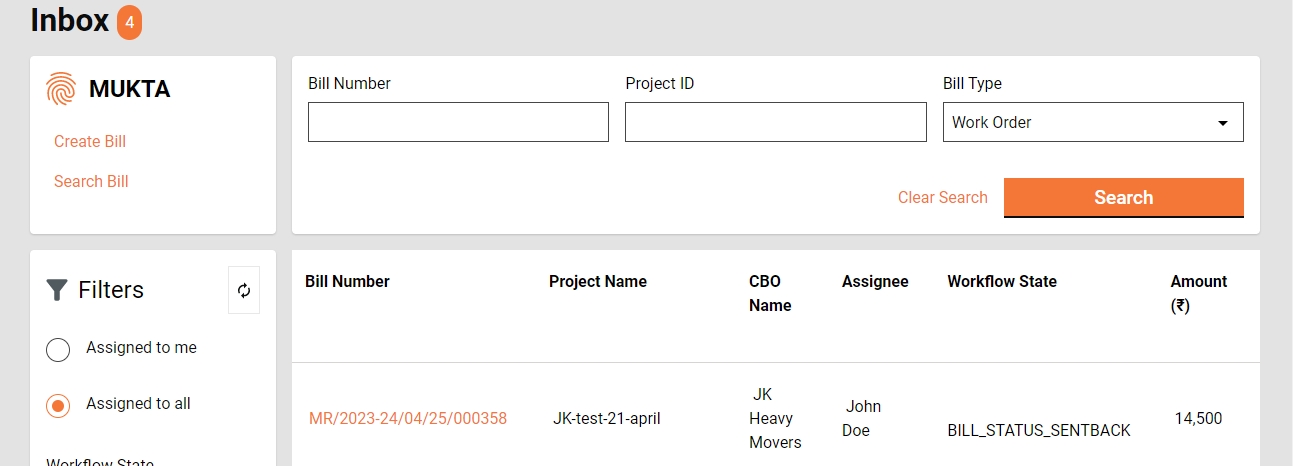Click the Clear Search link
The height and width of the screenshot is (466, 1293).
pos(942,198)
